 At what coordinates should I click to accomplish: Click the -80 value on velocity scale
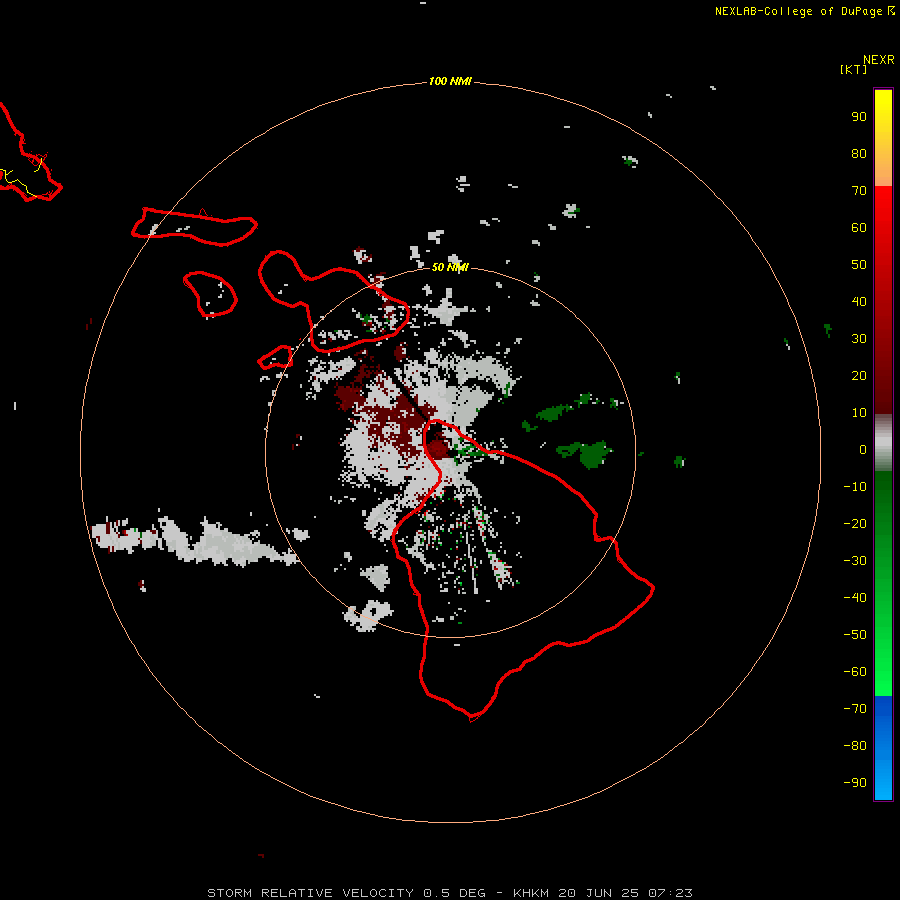[x=855, y=746]
